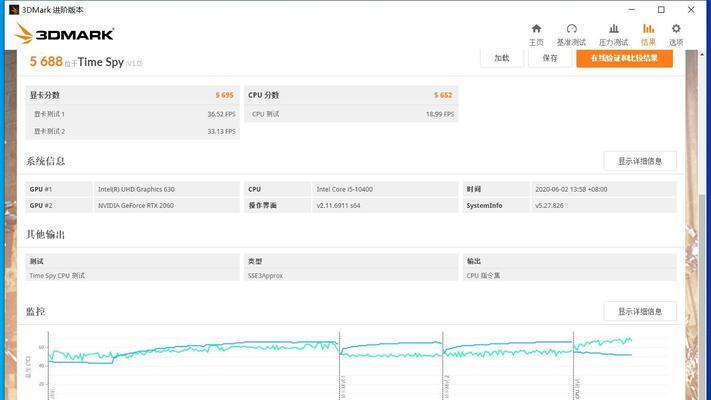
Task: Click the 3DMark title bar app icon
Action: click(14, 10)
